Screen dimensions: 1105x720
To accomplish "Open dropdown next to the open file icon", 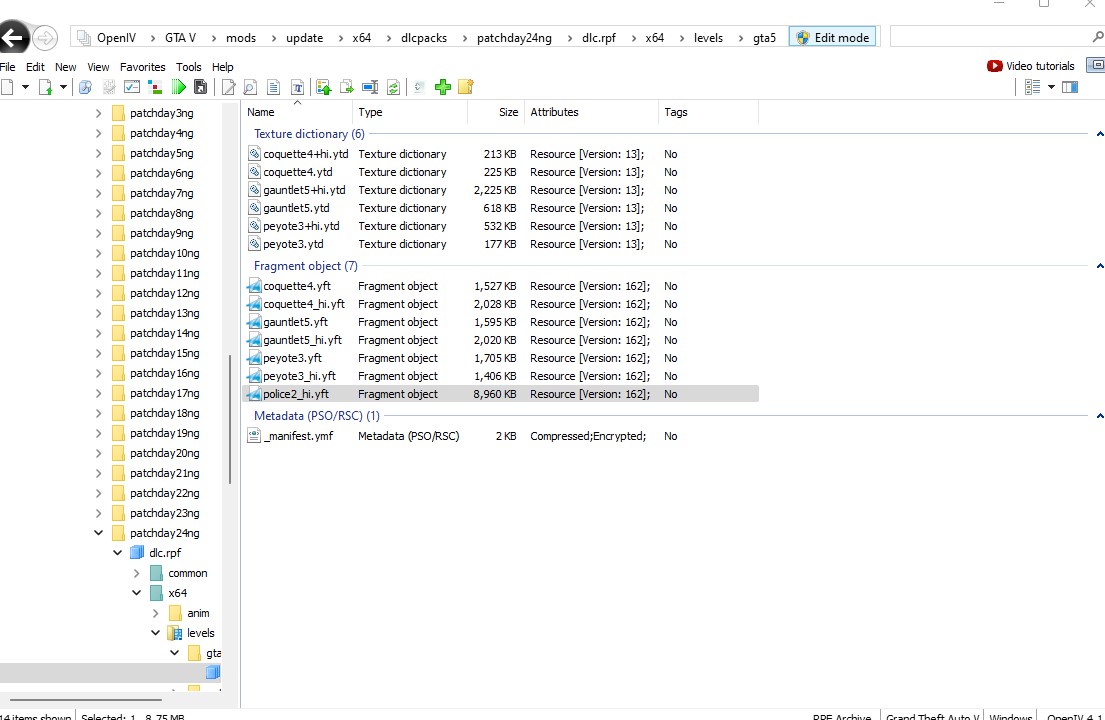I will 63,87.
